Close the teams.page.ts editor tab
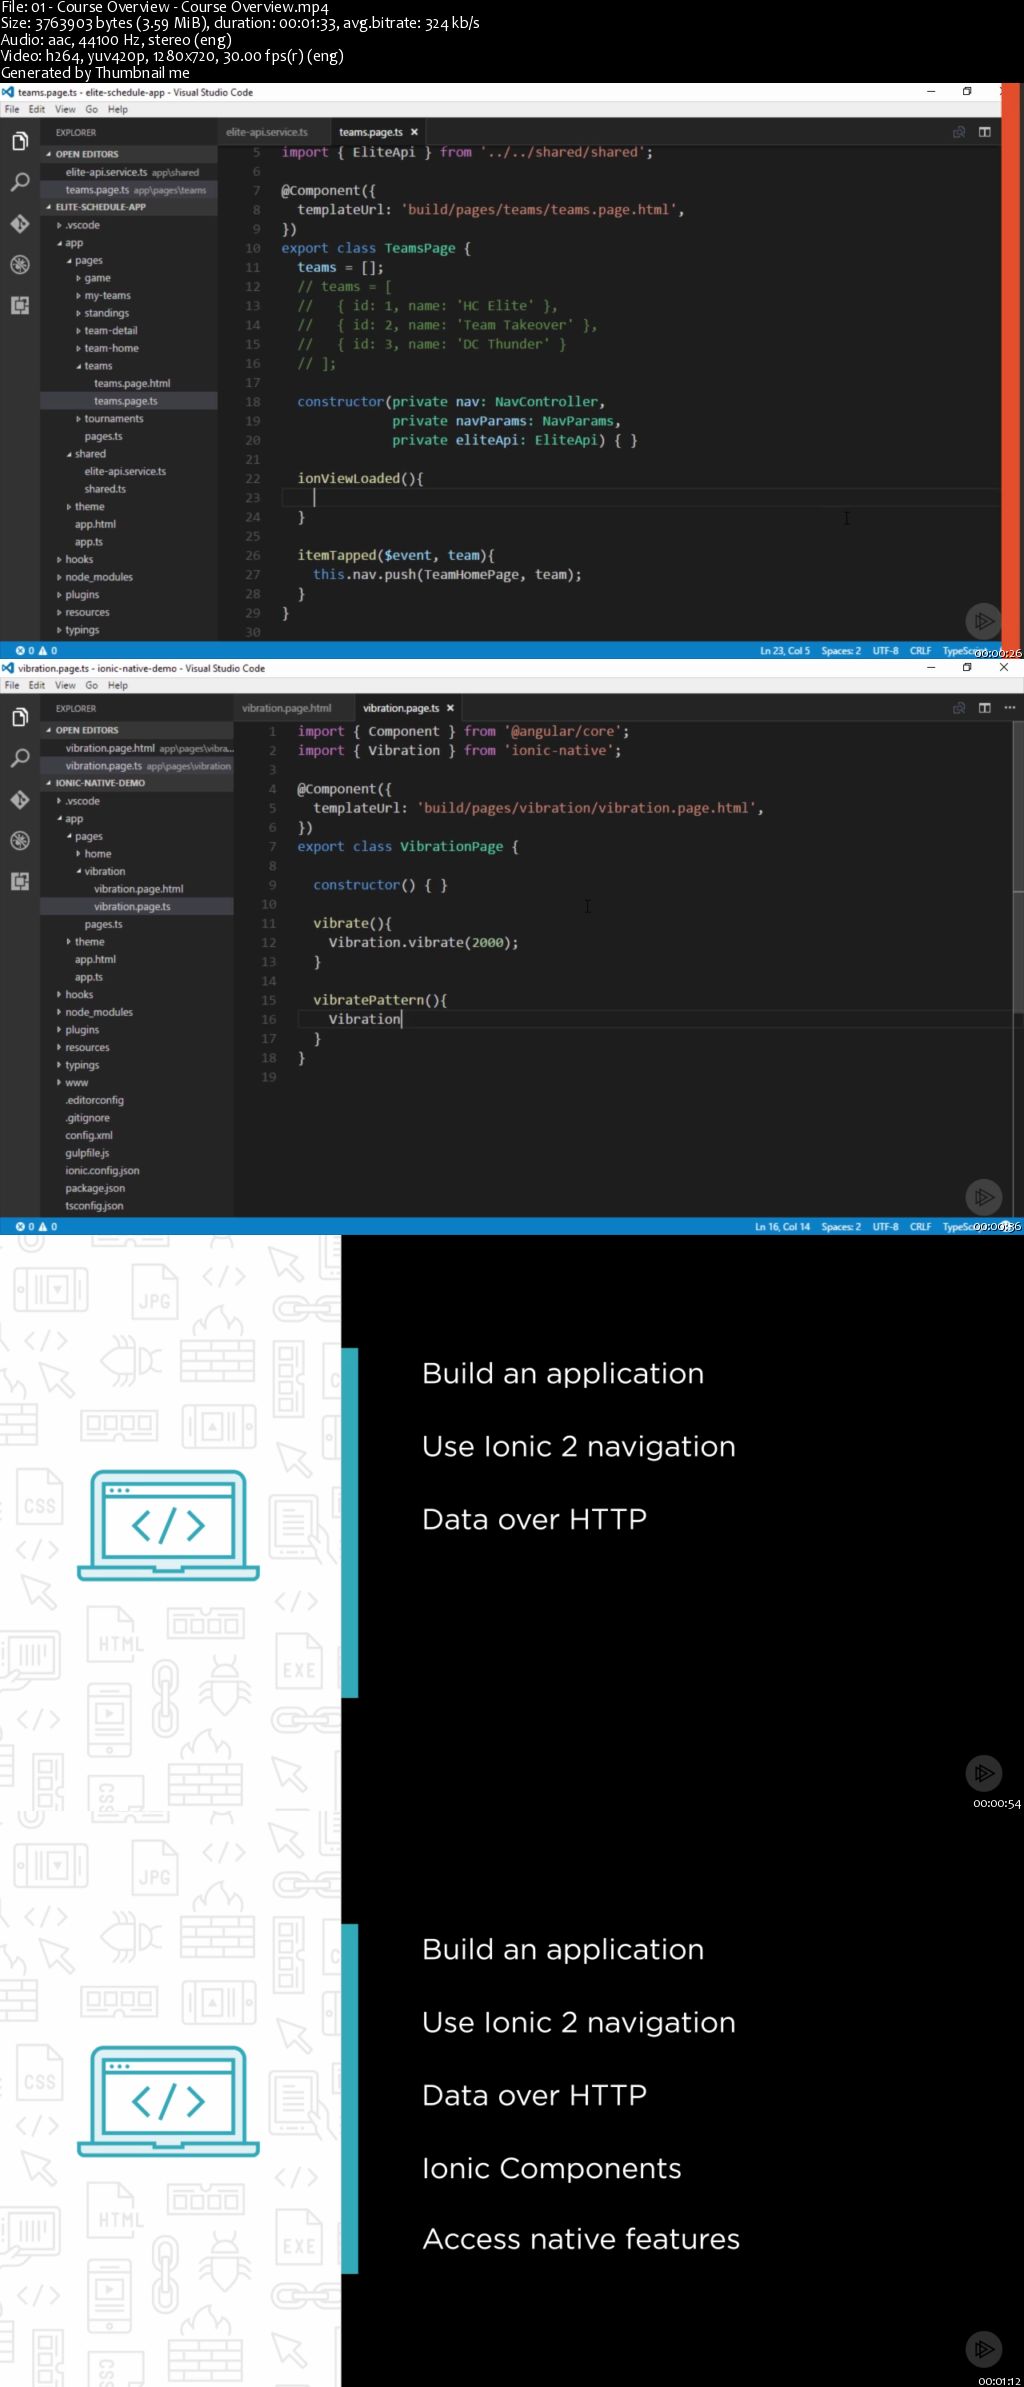1024x2387 pixels. pos(414,132)
